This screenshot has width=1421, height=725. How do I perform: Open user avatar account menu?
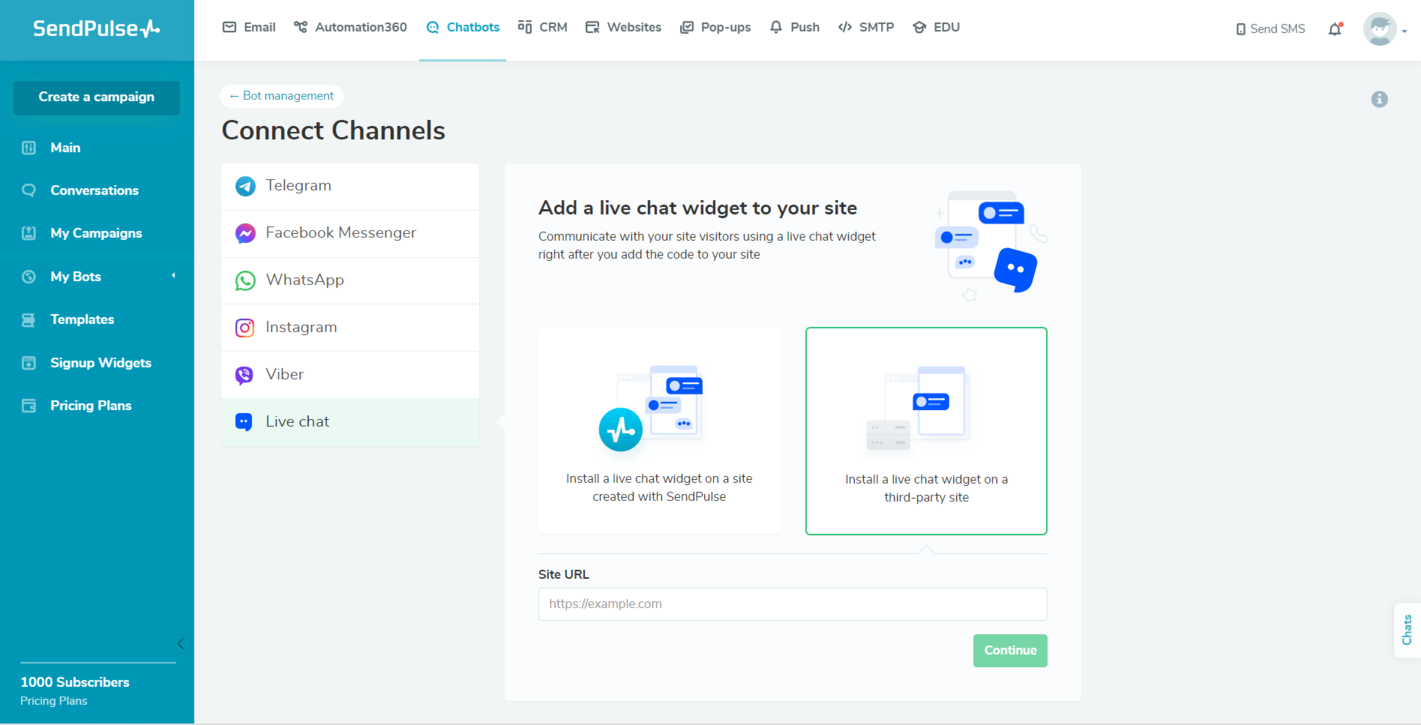[1384, 29]
